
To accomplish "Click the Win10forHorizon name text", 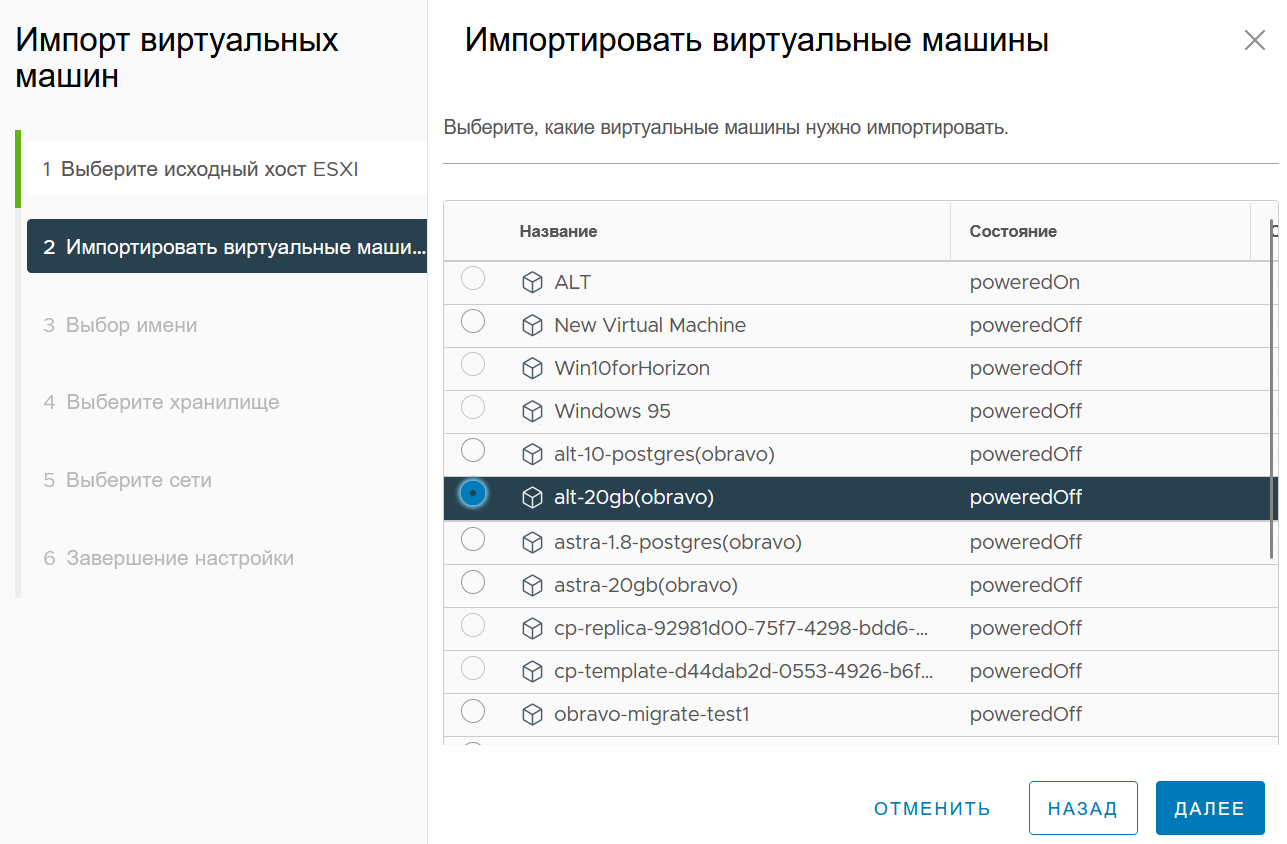I will (x=632, y=368).
